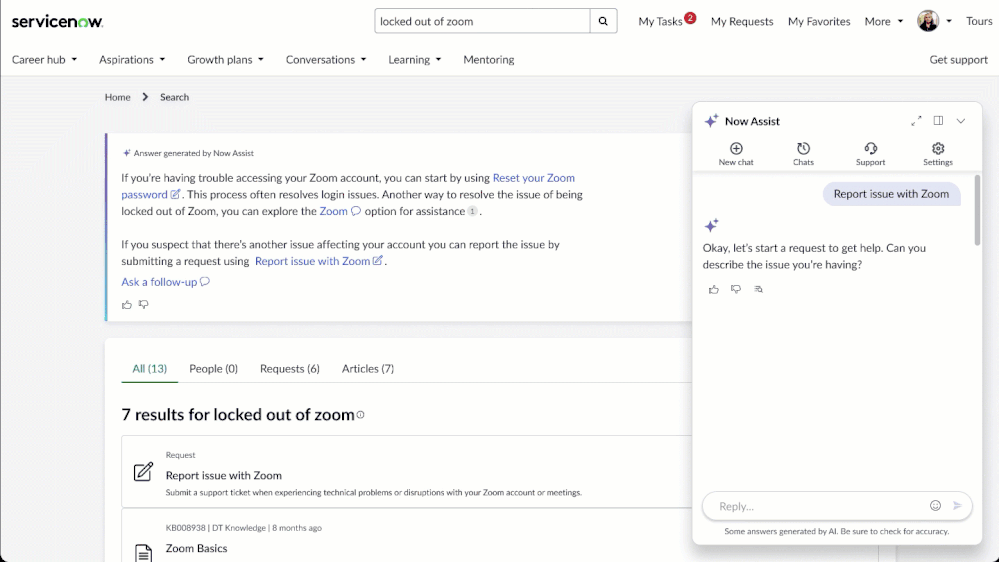Open emoji picker in reply box
The width and height of the screenshot is (999, 562).
coord(935,506)
